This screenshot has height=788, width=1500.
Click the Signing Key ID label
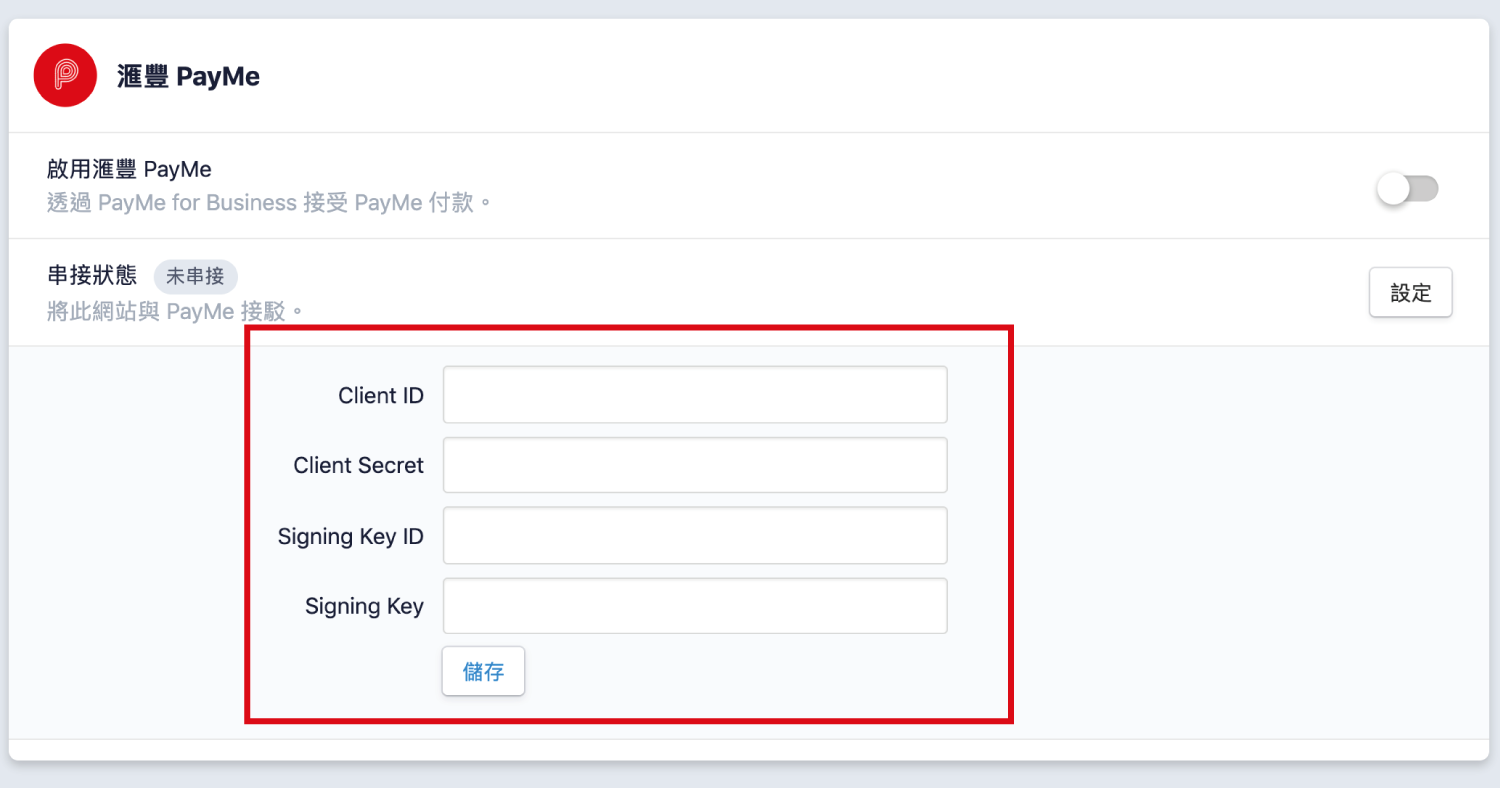coord(350,537)
